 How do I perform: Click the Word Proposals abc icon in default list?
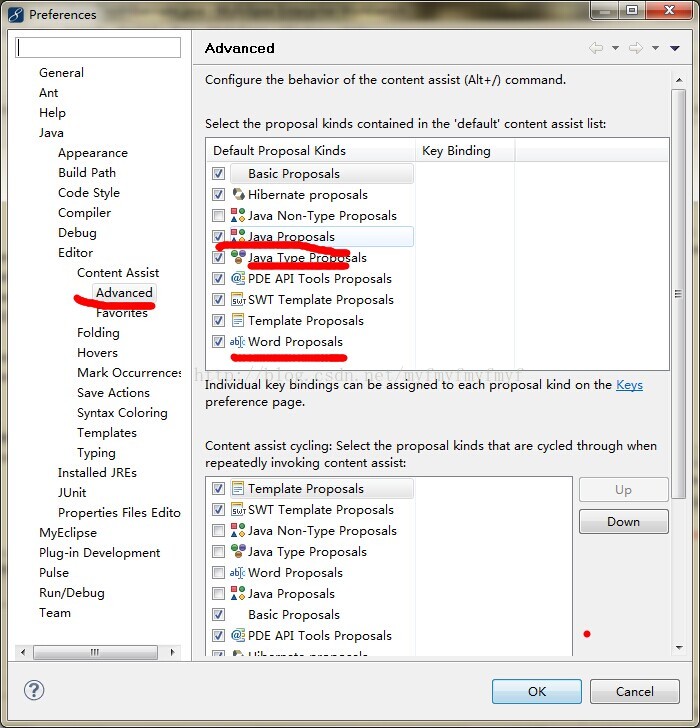click(238, 342)
